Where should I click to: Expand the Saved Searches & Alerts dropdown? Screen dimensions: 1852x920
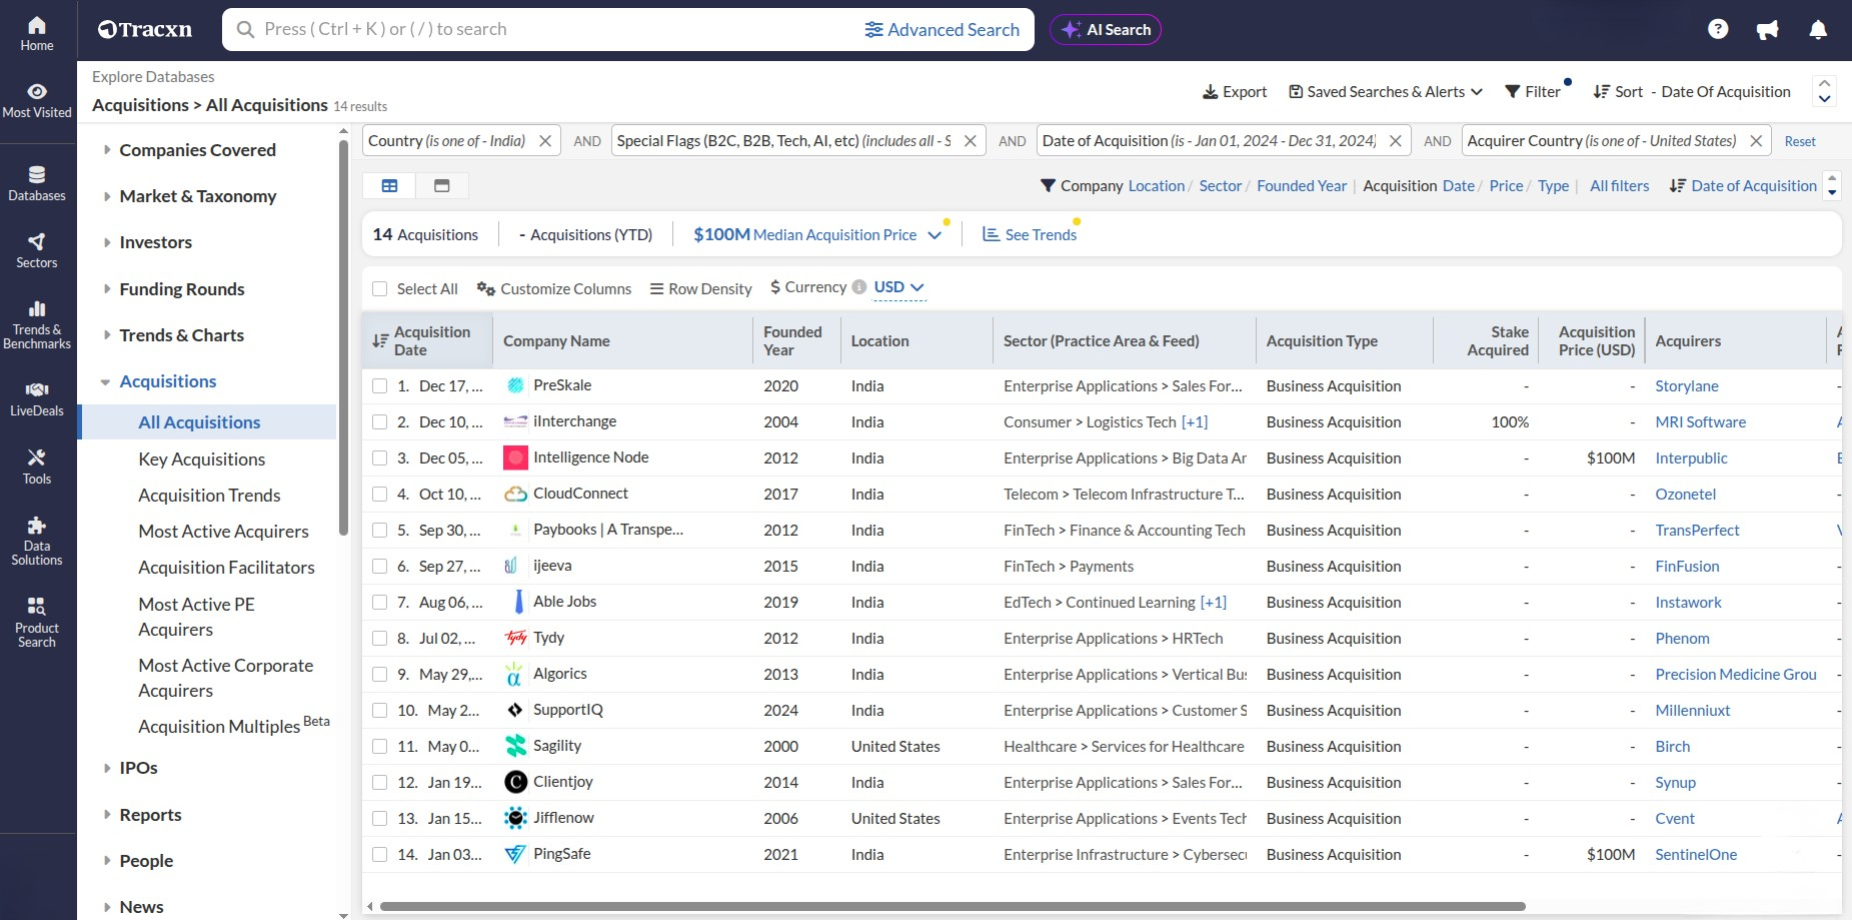(1384, 92)
